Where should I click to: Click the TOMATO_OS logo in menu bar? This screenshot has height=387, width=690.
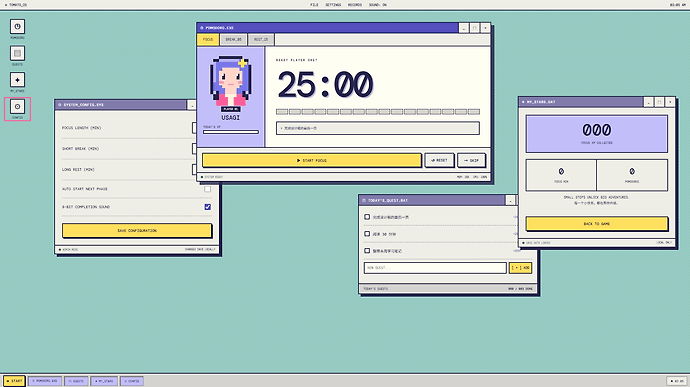pos(16,5)
